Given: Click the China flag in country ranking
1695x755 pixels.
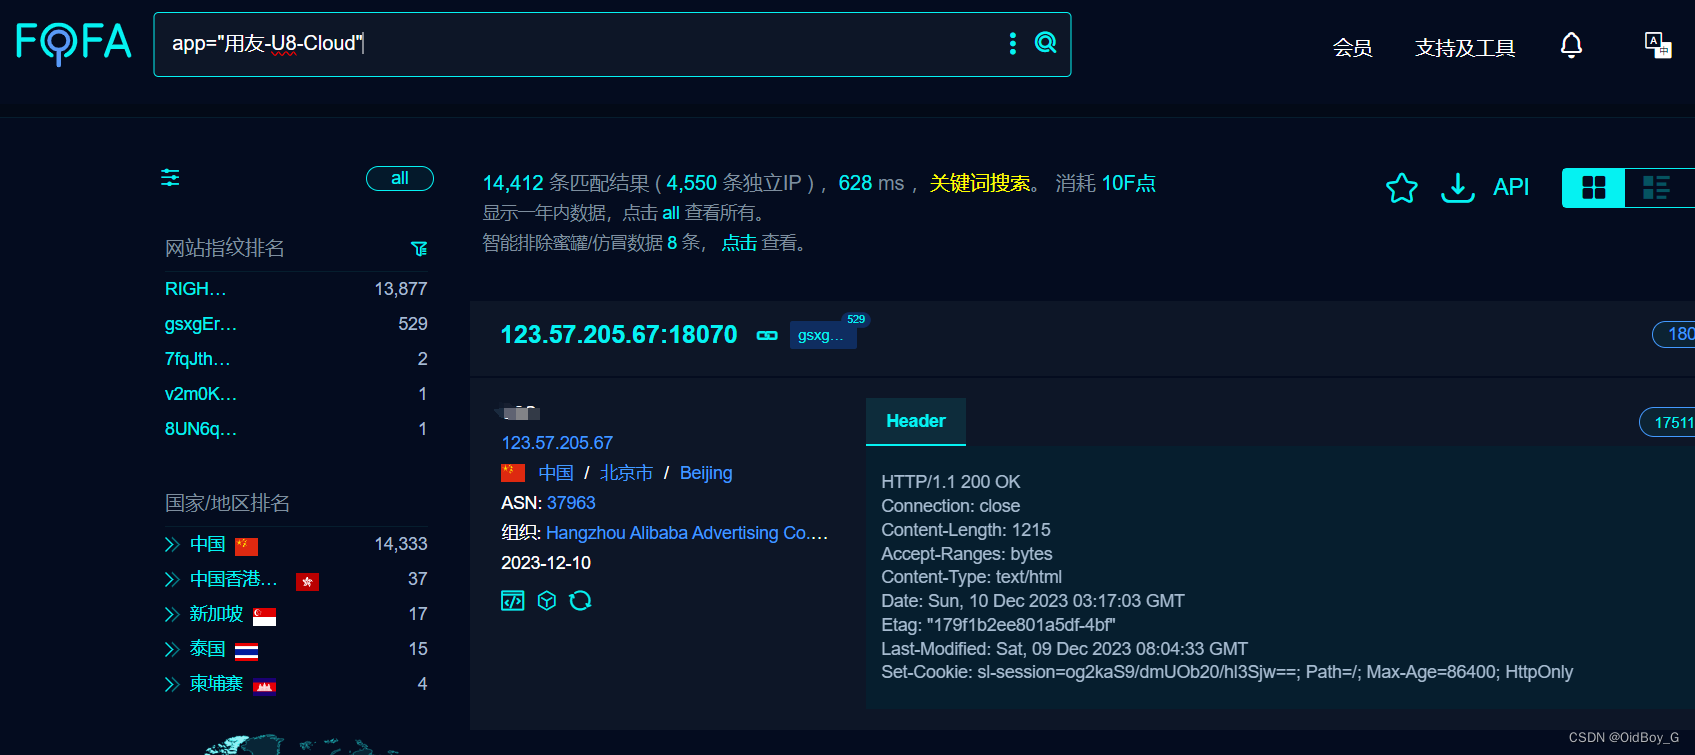Looking at the screenshot, I should [x=246, y=546].
